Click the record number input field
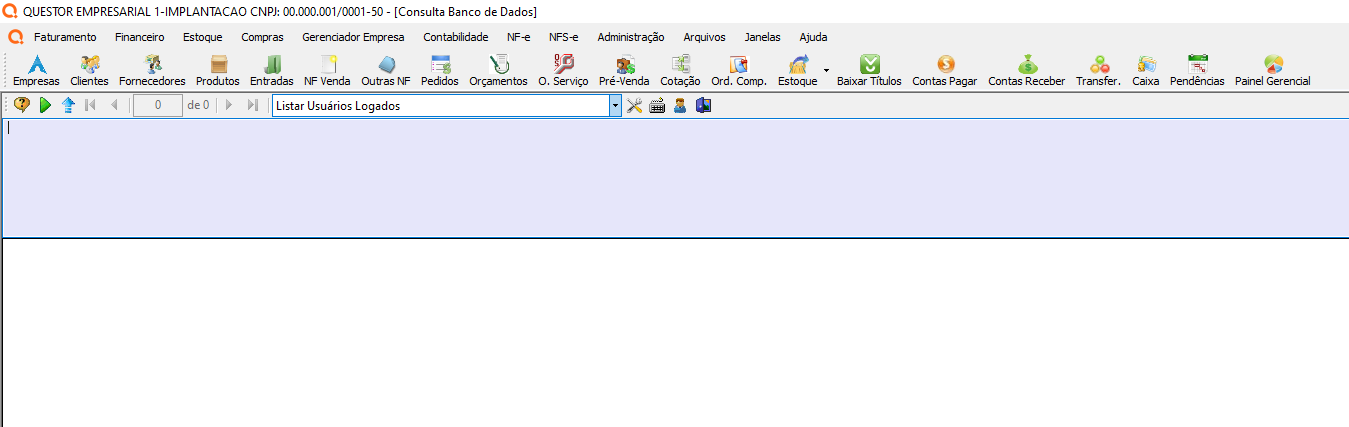1349x427 pixels. coord(157,105)
